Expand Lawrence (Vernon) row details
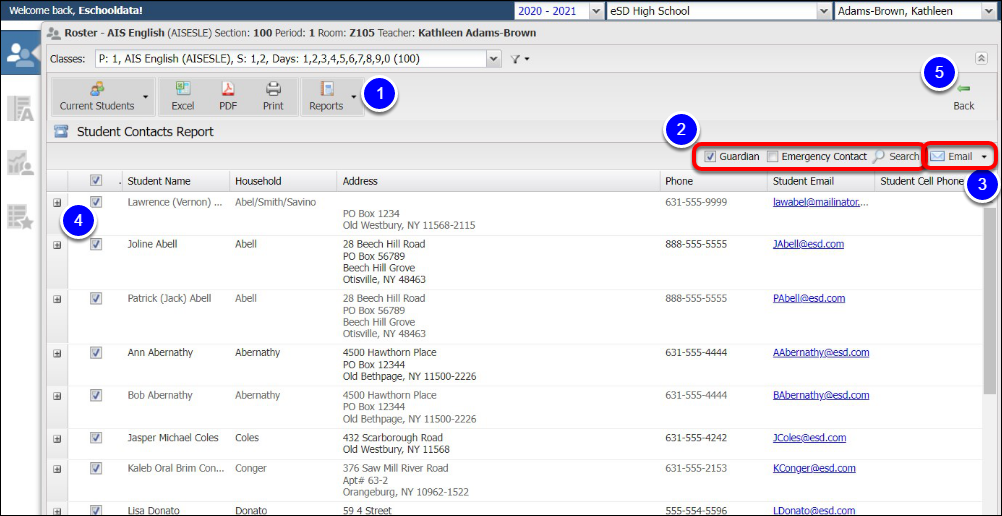This screenshot has width=1002, height=516. pos(57,202)
